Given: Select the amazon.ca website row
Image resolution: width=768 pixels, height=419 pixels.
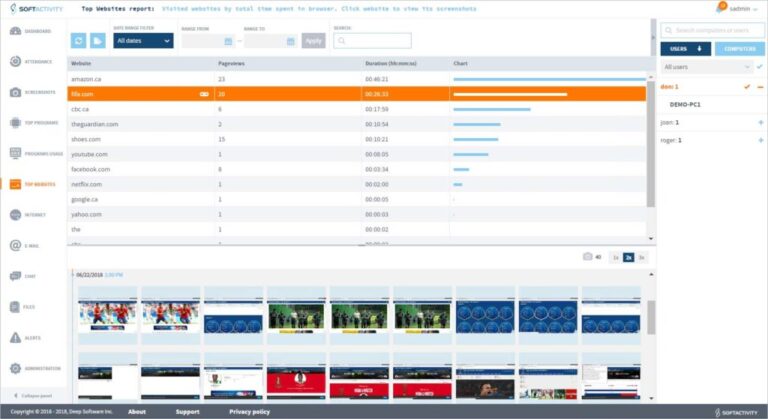Looking at the screenshot, I should point(357,79).
